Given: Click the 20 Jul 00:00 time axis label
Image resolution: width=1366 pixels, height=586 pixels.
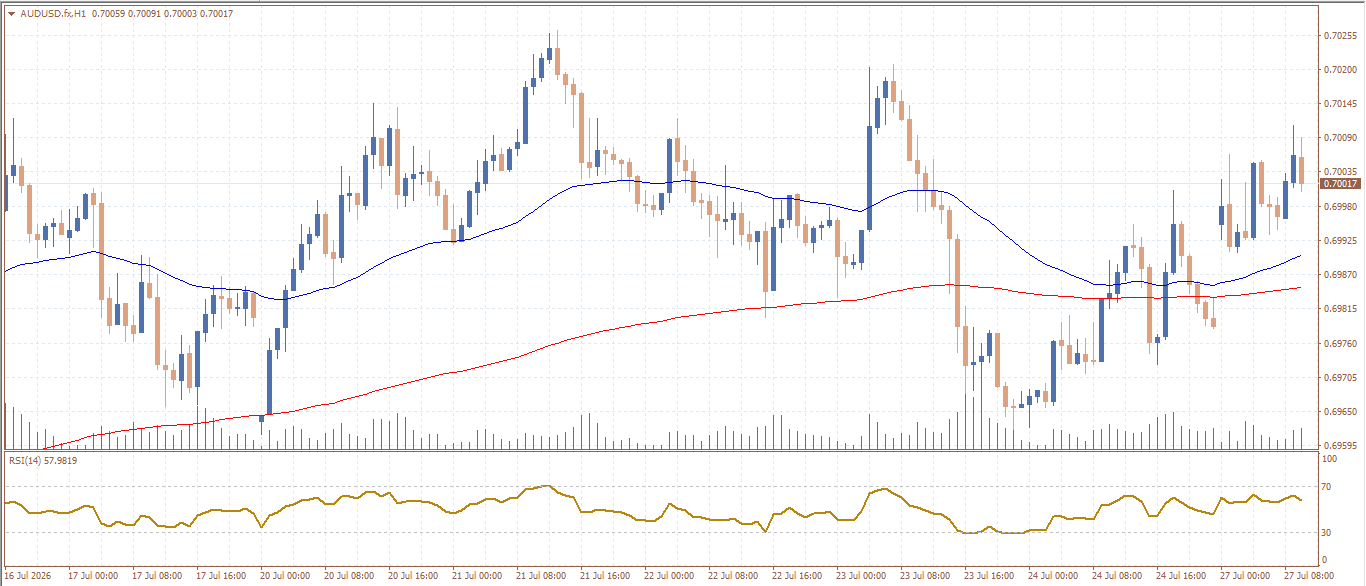Looking at the screenshot, I should coord(285,576).
